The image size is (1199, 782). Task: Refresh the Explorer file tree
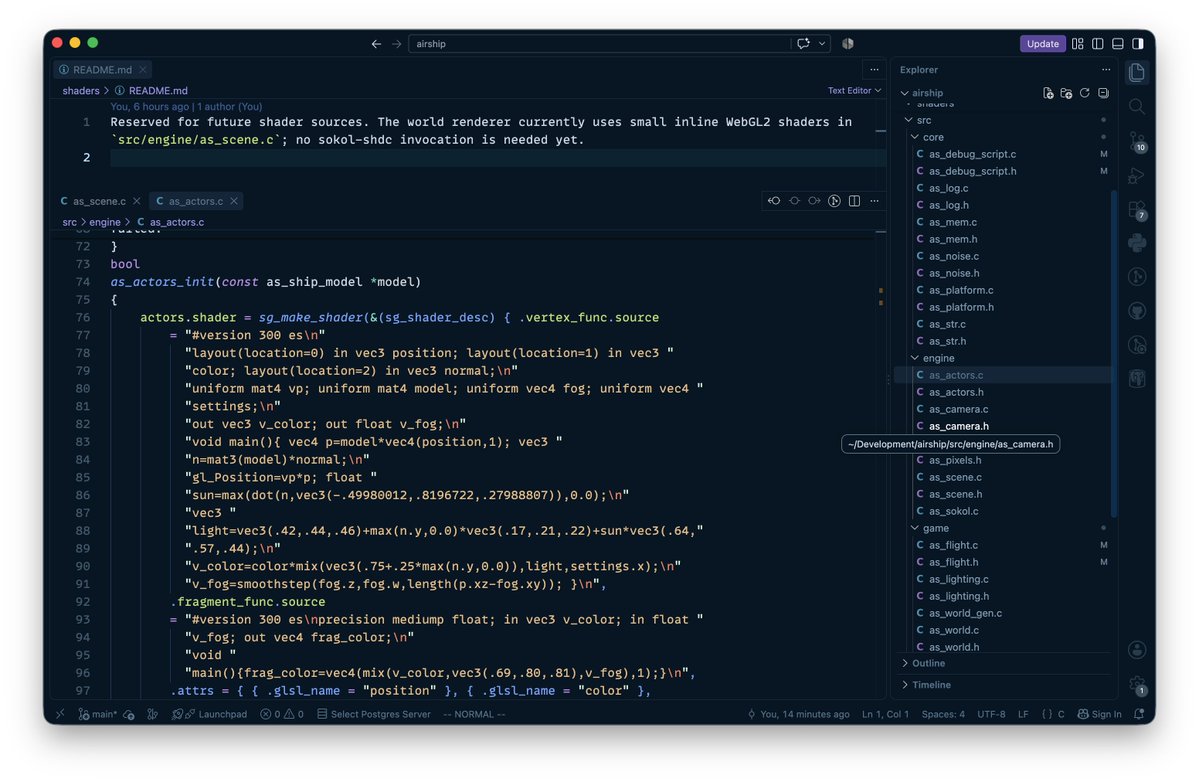pos(1084,93)
